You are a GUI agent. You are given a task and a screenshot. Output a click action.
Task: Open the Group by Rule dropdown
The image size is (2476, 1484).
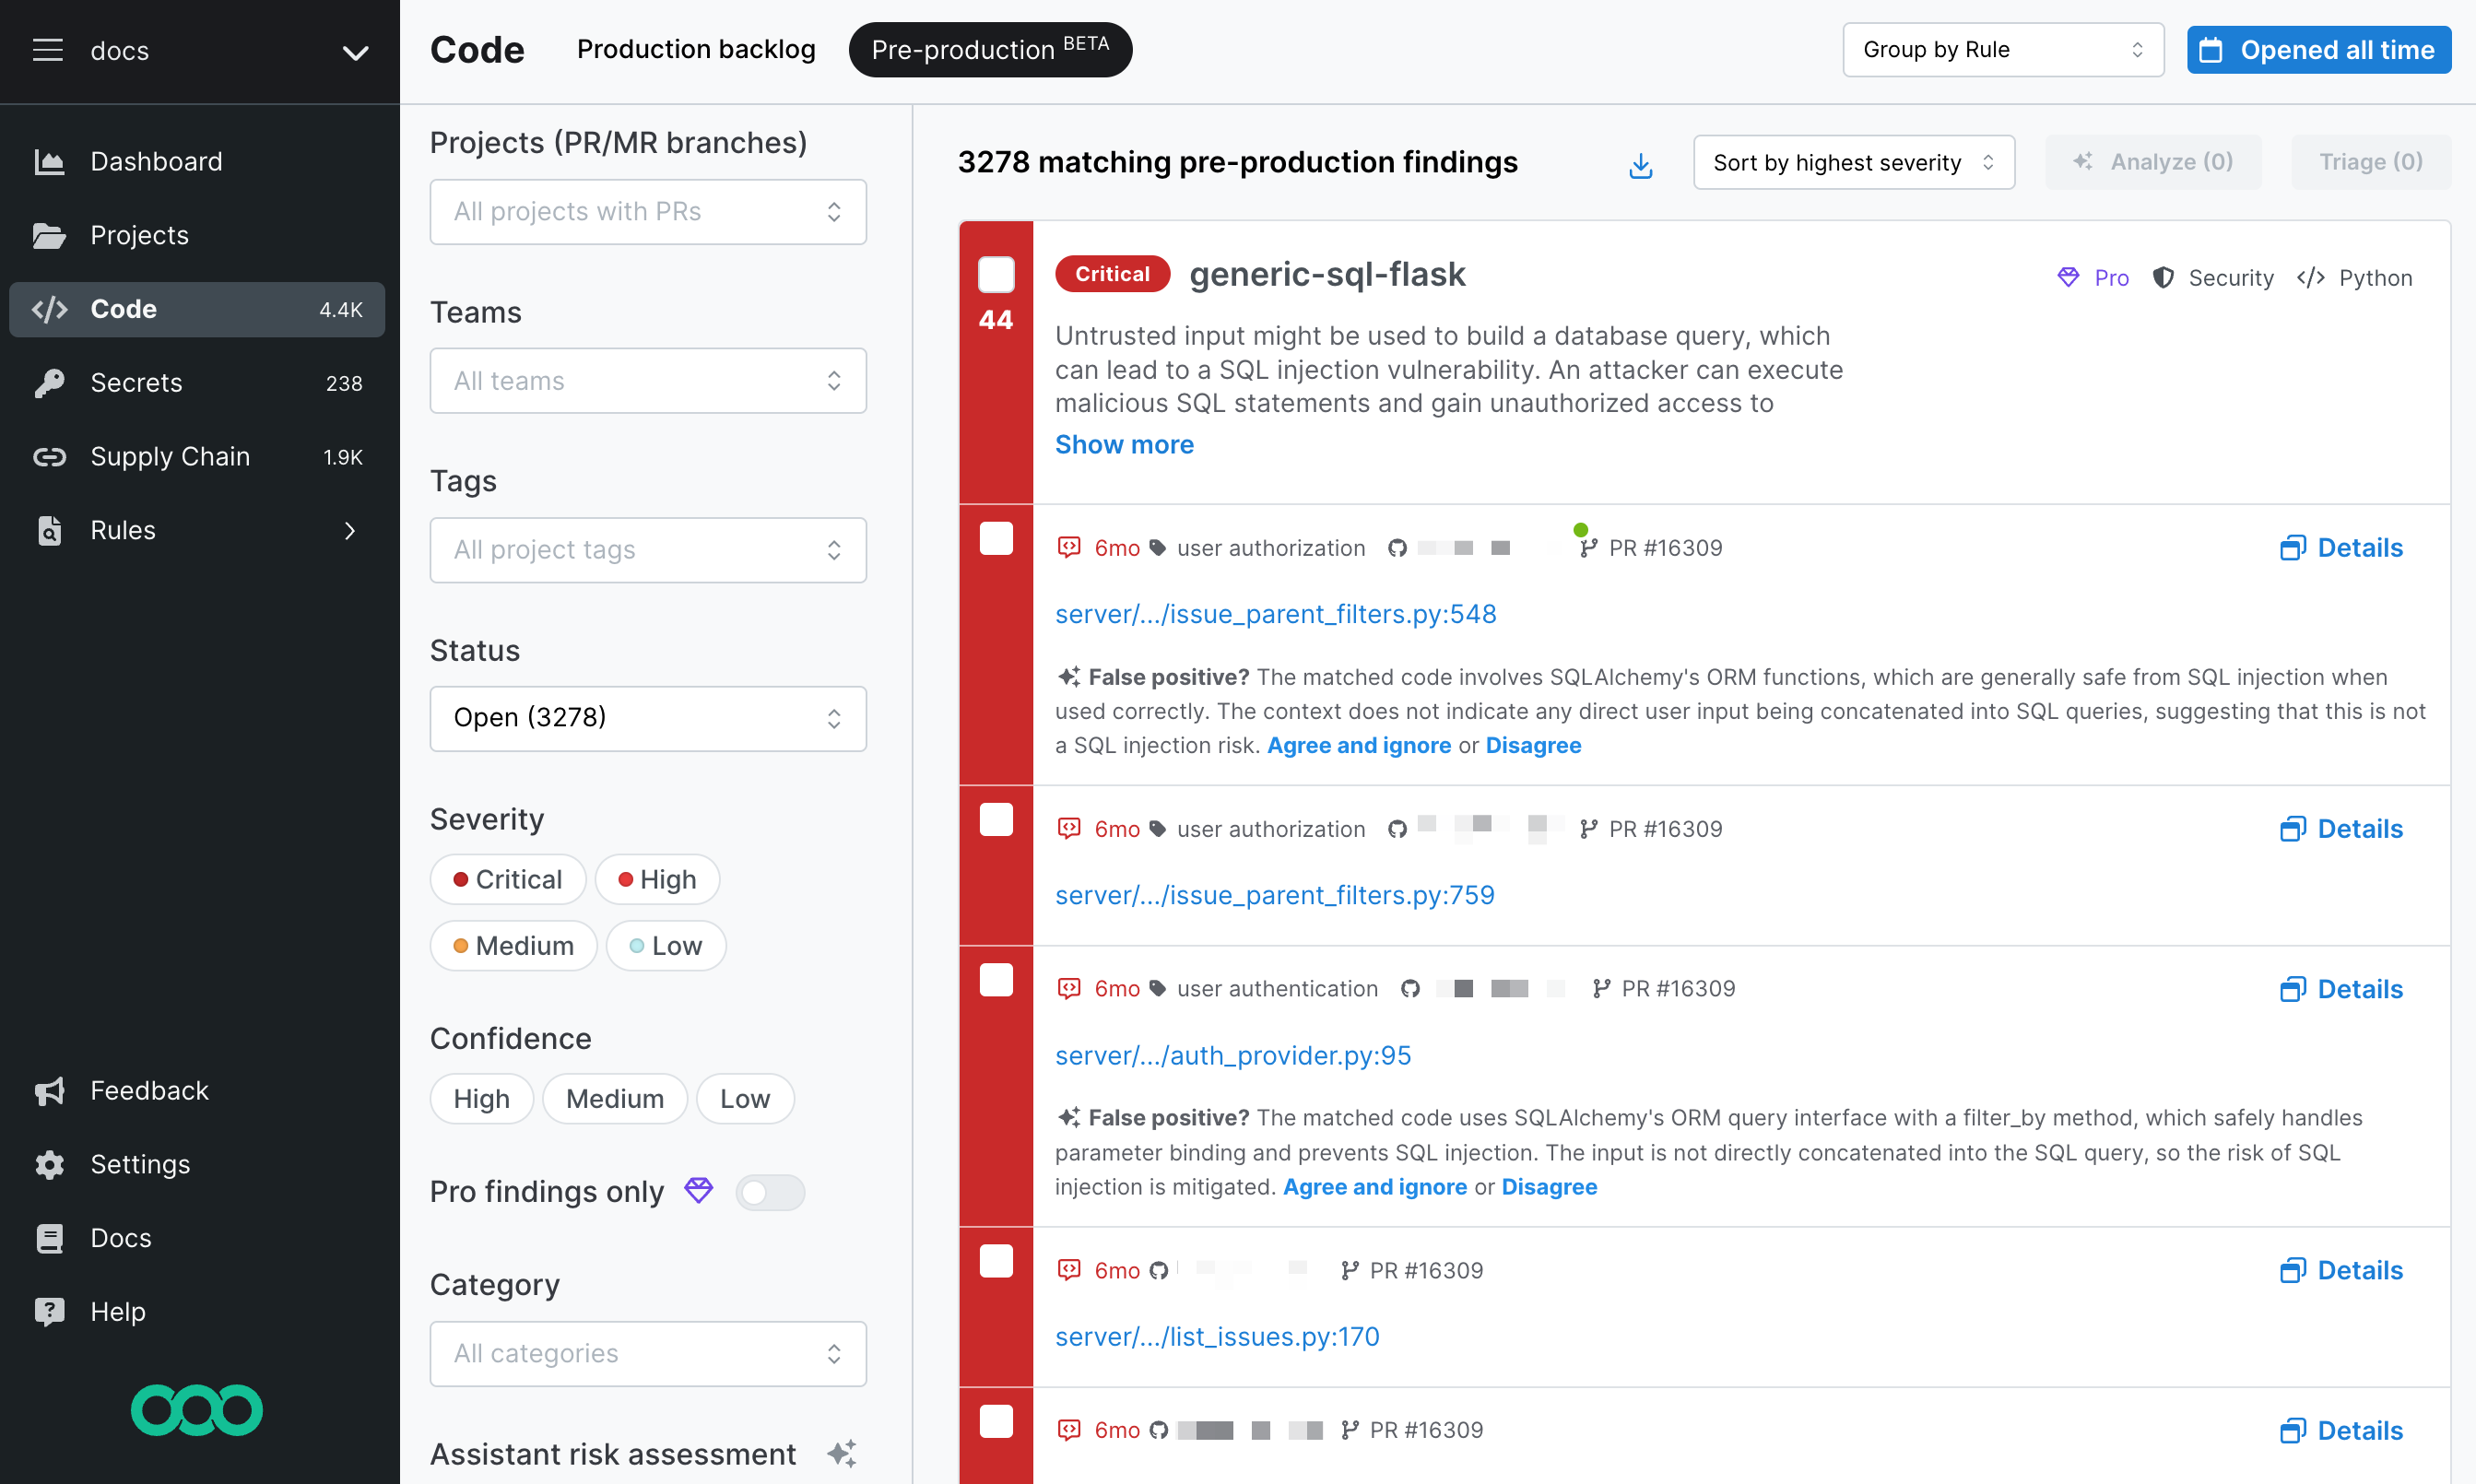click(2002, 49)
